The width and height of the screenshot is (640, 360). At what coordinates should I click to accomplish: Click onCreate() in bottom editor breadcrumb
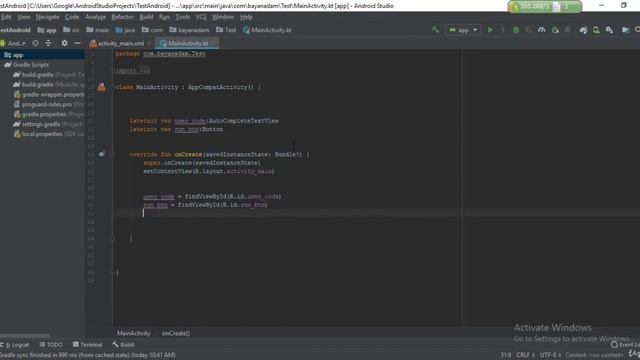click(176, 333)
